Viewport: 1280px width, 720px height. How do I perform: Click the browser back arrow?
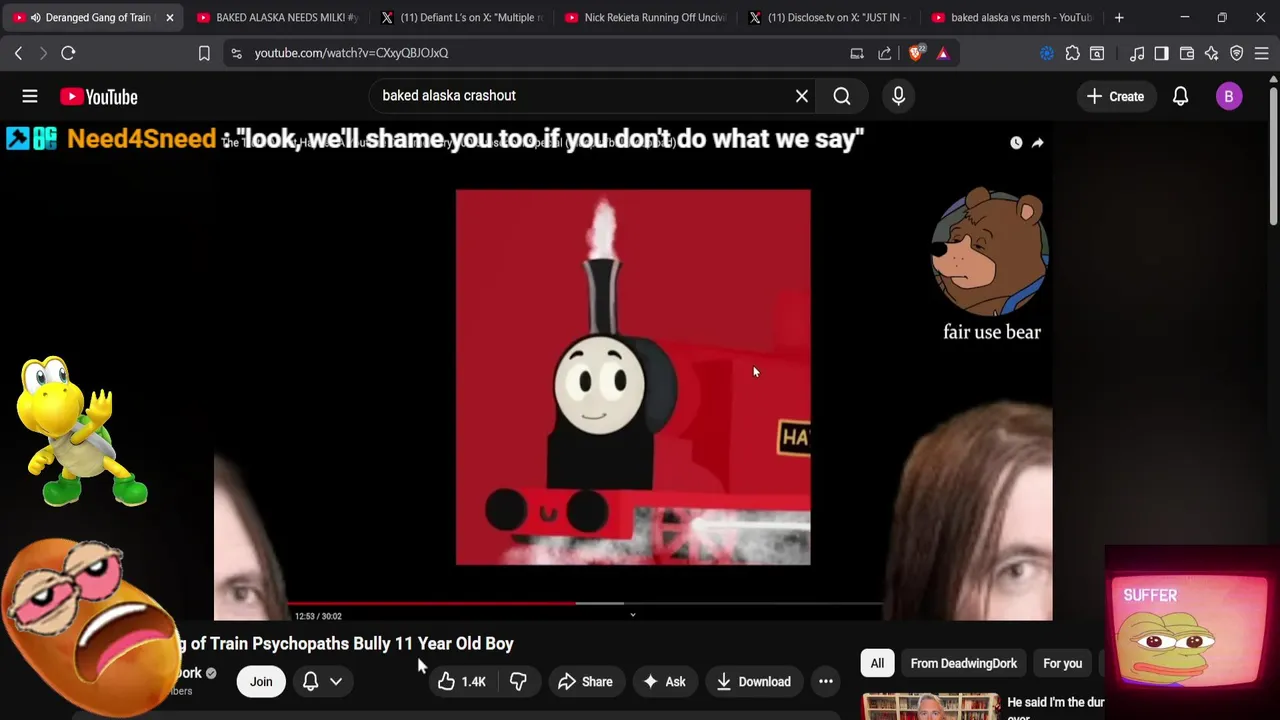[x=18, y=53]
